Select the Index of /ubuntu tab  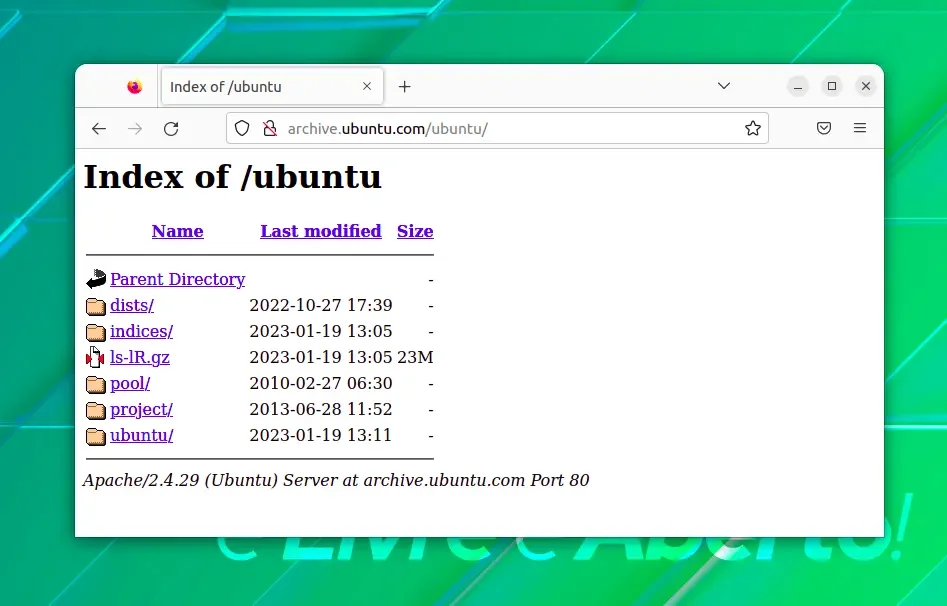point(272,86)
